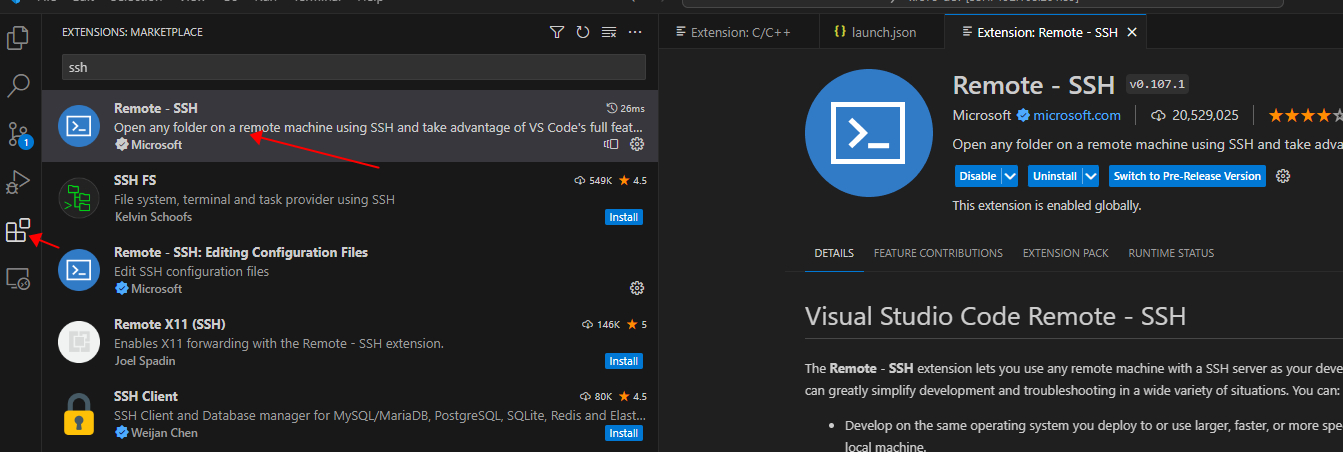The width and height of the screenshot is (1343, 452).
Task: Install the SSH FS extension
Action: pyautogui.click(x=624, y=217)
